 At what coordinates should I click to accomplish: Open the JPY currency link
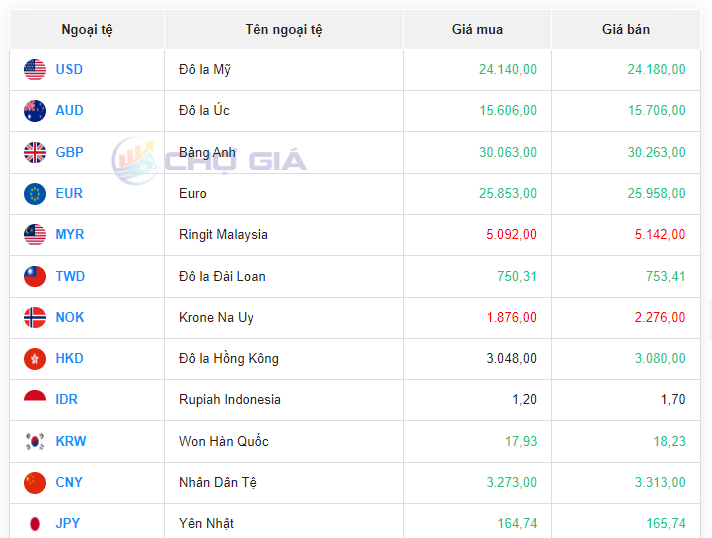point(68,524)
